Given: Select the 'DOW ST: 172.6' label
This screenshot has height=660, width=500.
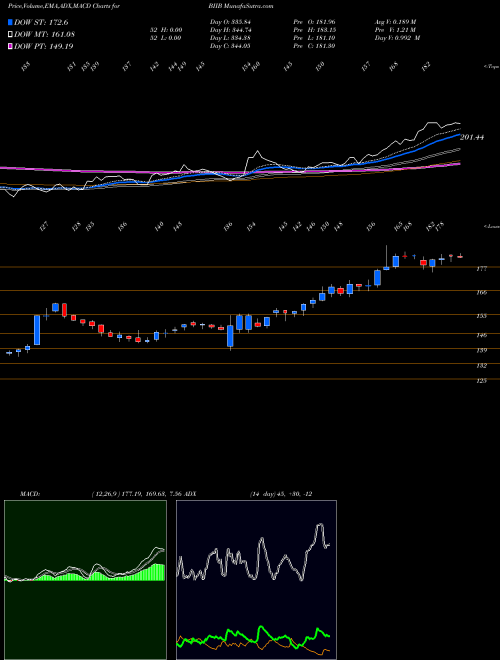Looking at the screenshot, I should click(41, 23).
